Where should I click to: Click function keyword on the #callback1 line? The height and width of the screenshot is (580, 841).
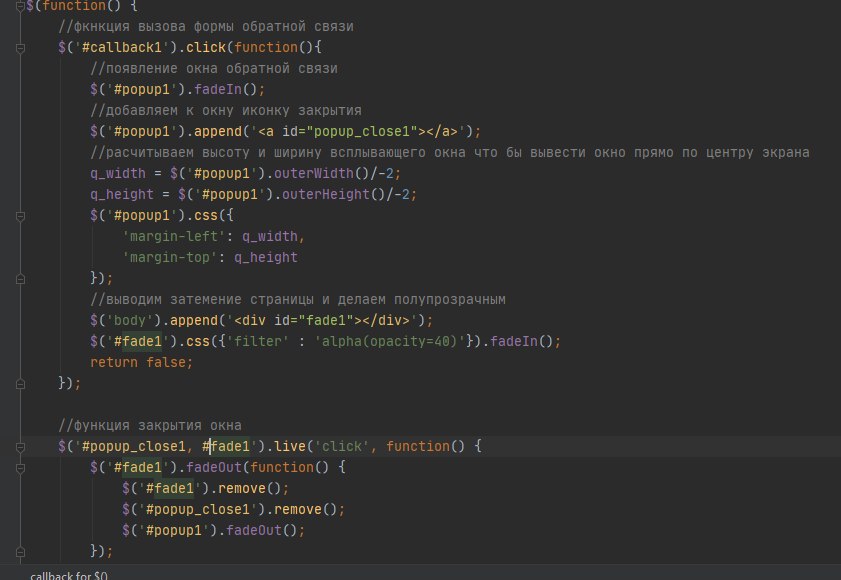coord(266,47)
